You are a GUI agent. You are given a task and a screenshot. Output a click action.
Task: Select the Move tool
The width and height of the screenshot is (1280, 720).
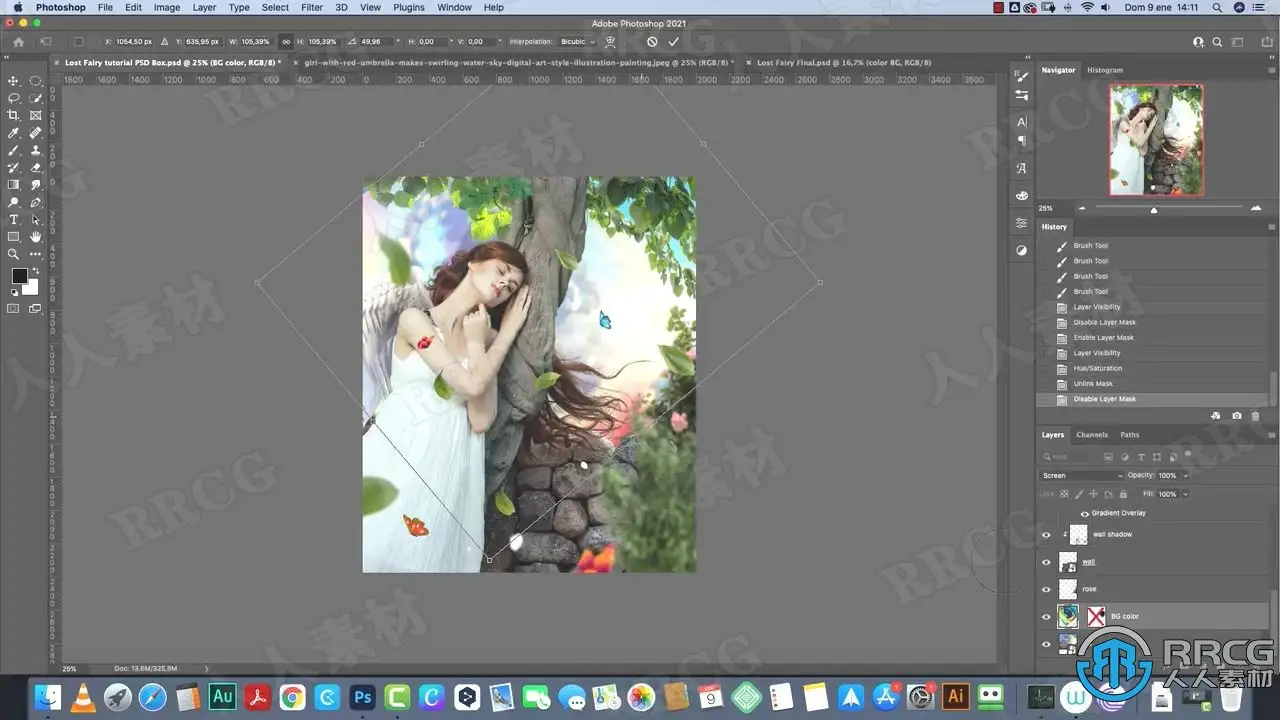coord(14,81)
